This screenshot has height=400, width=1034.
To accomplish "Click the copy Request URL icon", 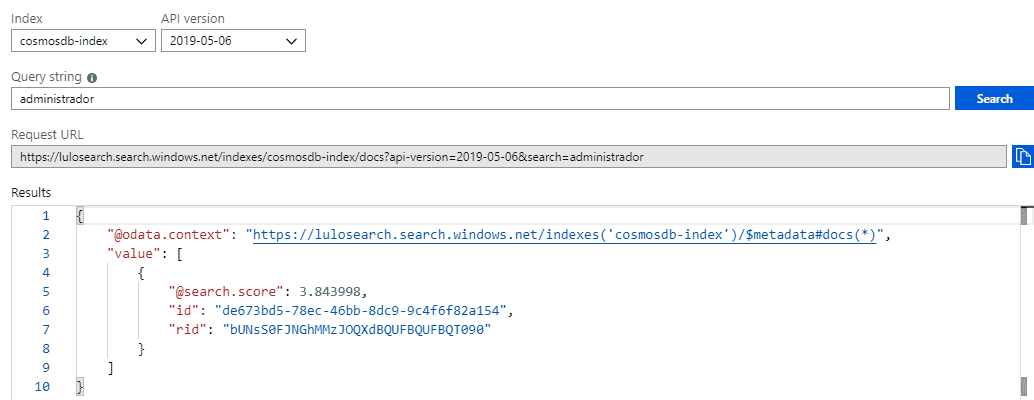I will (1023, 157).
